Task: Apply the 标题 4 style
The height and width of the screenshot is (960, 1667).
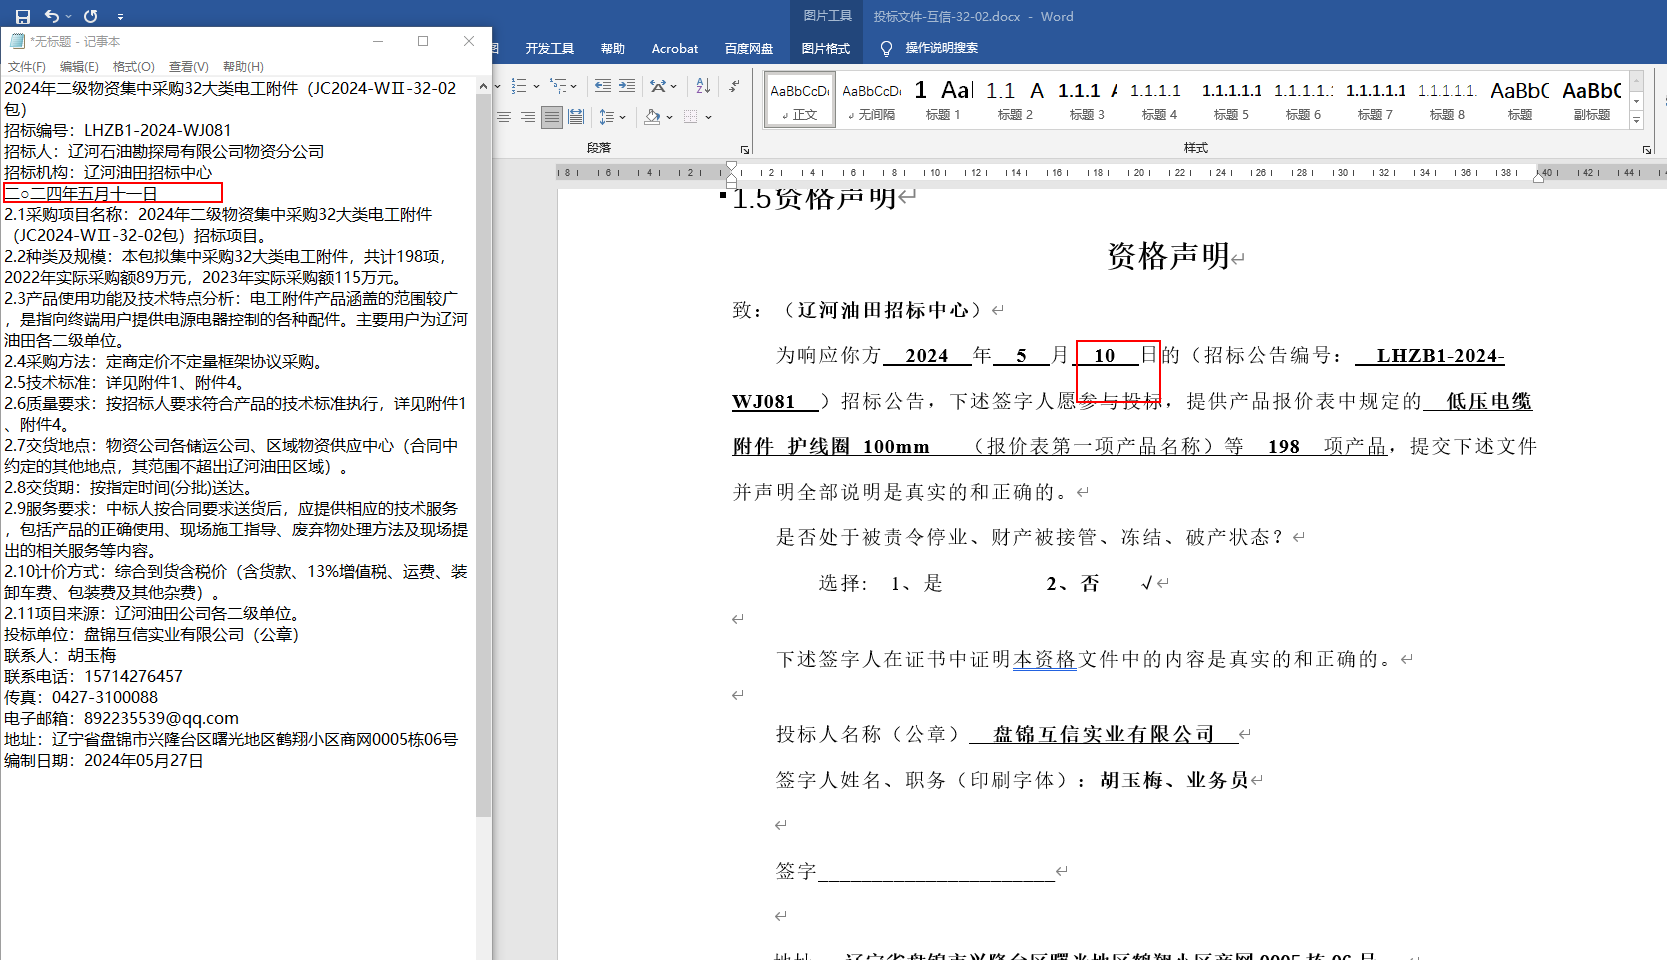Action: (x=1159, y=100)
